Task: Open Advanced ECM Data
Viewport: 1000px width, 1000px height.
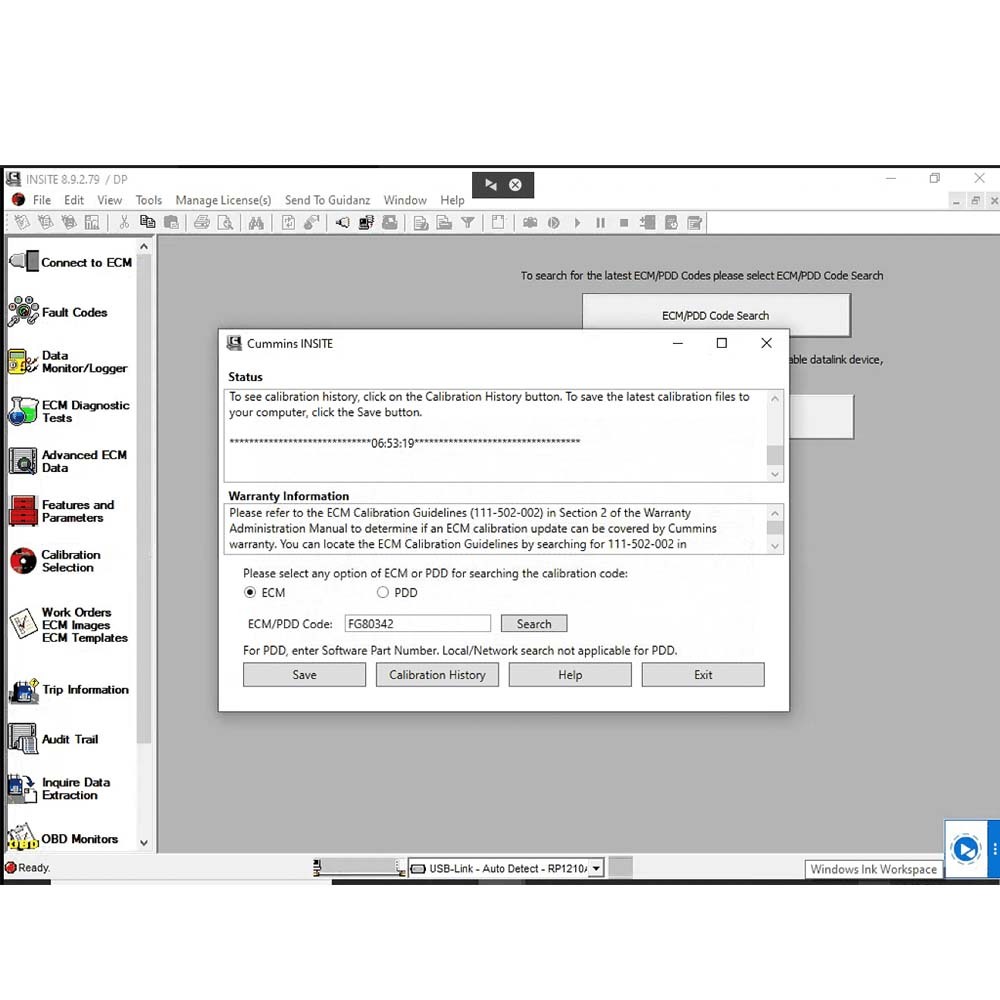Action: (x=68, y=461)
